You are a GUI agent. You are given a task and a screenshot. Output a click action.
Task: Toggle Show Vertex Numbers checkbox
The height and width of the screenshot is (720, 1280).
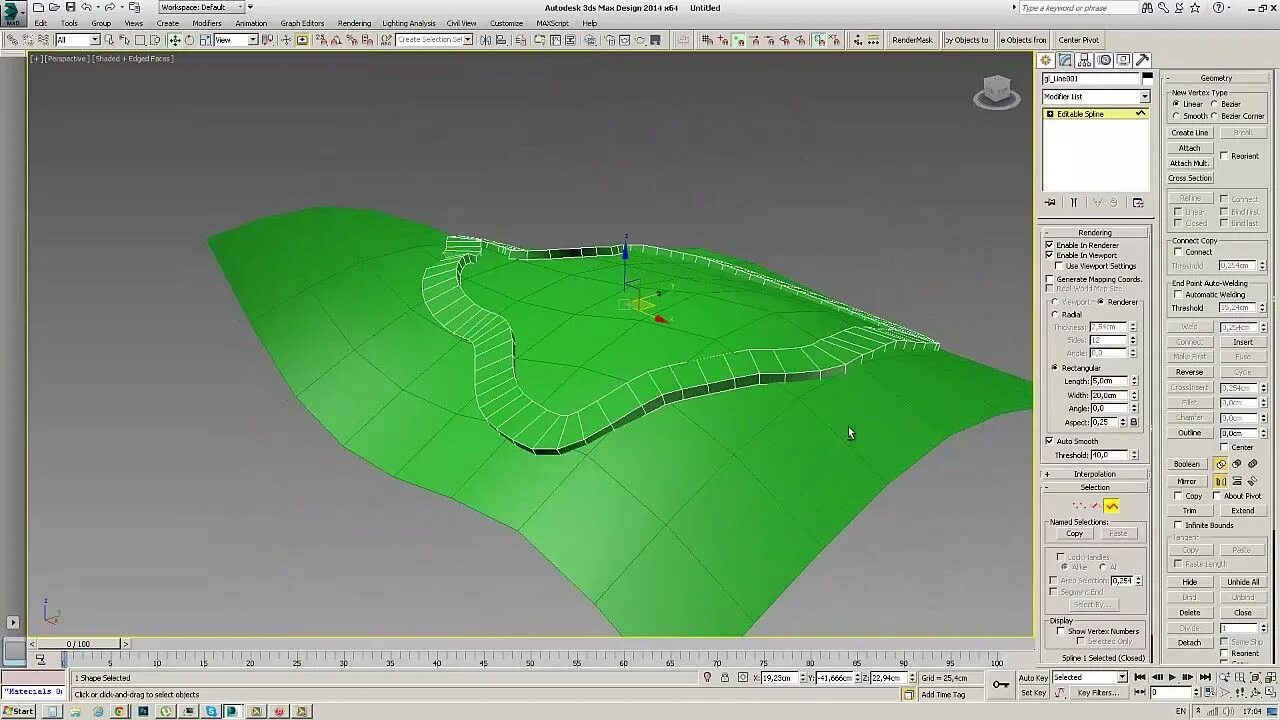tap(1060, 631)
